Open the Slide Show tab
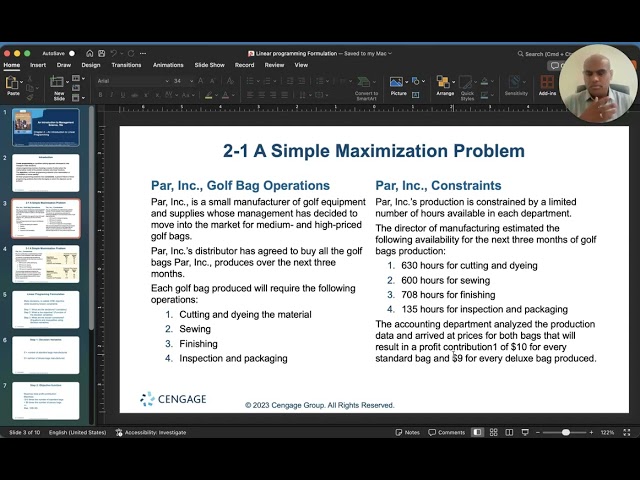This screenshot has height=480, width=640. (209, 65)
